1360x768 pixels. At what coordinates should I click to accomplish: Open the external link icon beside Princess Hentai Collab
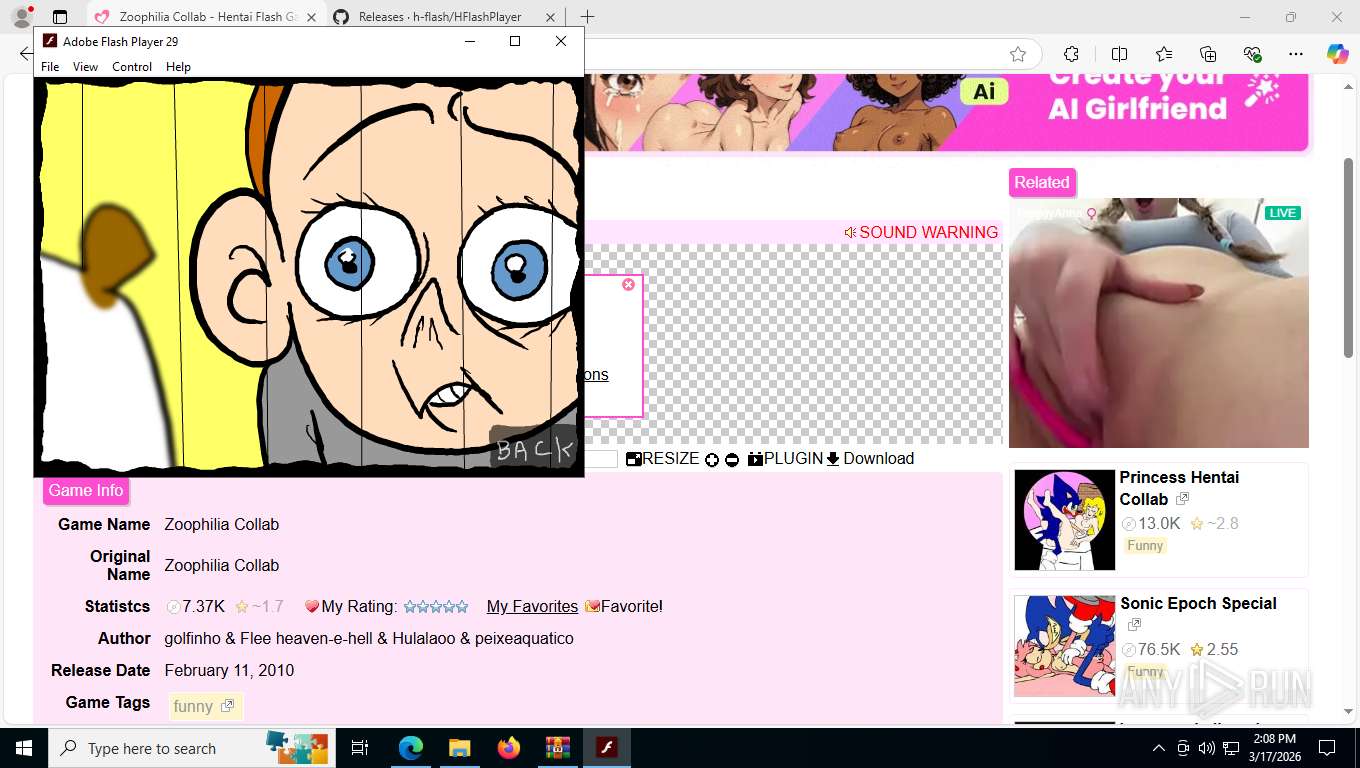tap(1182, 499)
